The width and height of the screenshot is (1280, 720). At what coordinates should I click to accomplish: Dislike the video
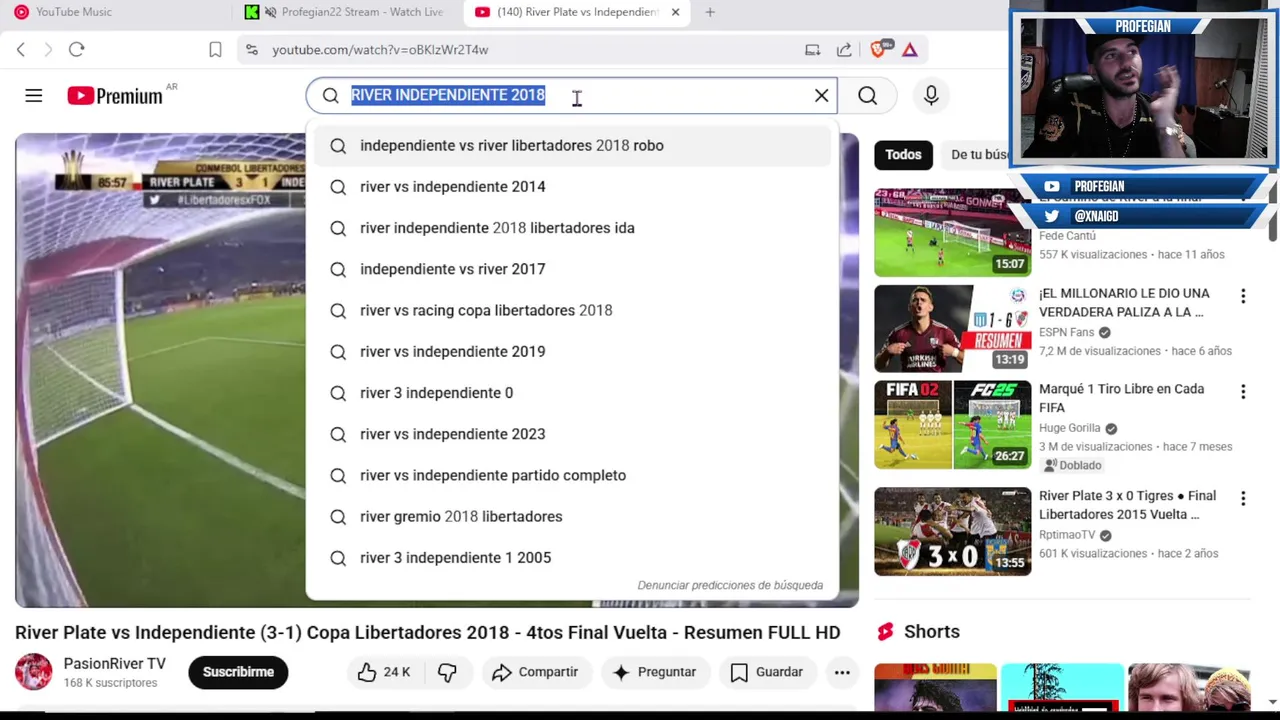[447, 672]
